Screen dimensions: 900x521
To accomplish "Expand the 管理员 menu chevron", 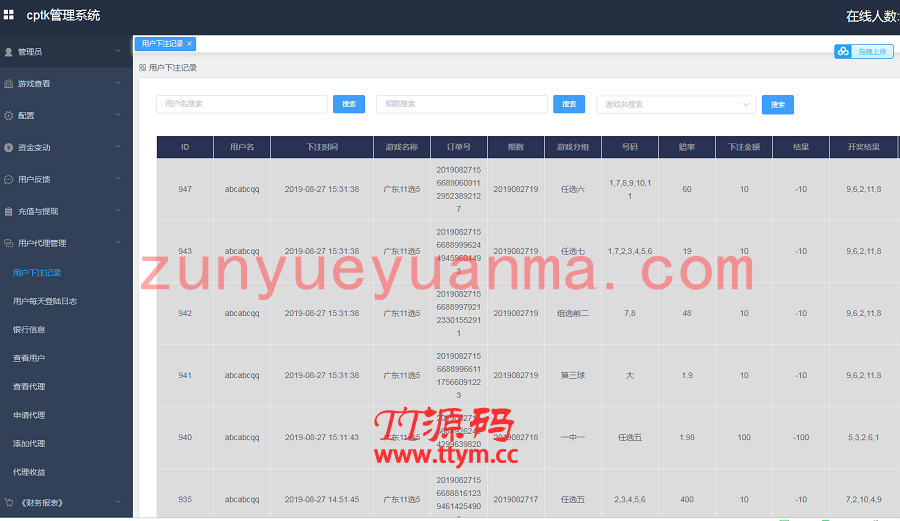I will [x=118, y=51].
